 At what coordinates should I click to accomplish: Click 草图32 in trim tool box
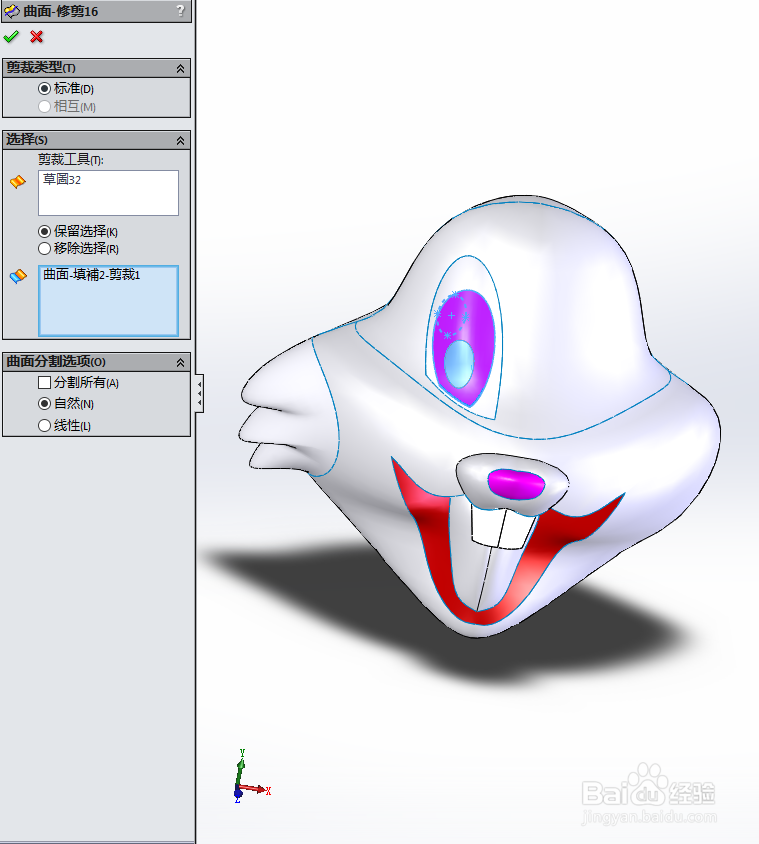click(x=62, y=179)
